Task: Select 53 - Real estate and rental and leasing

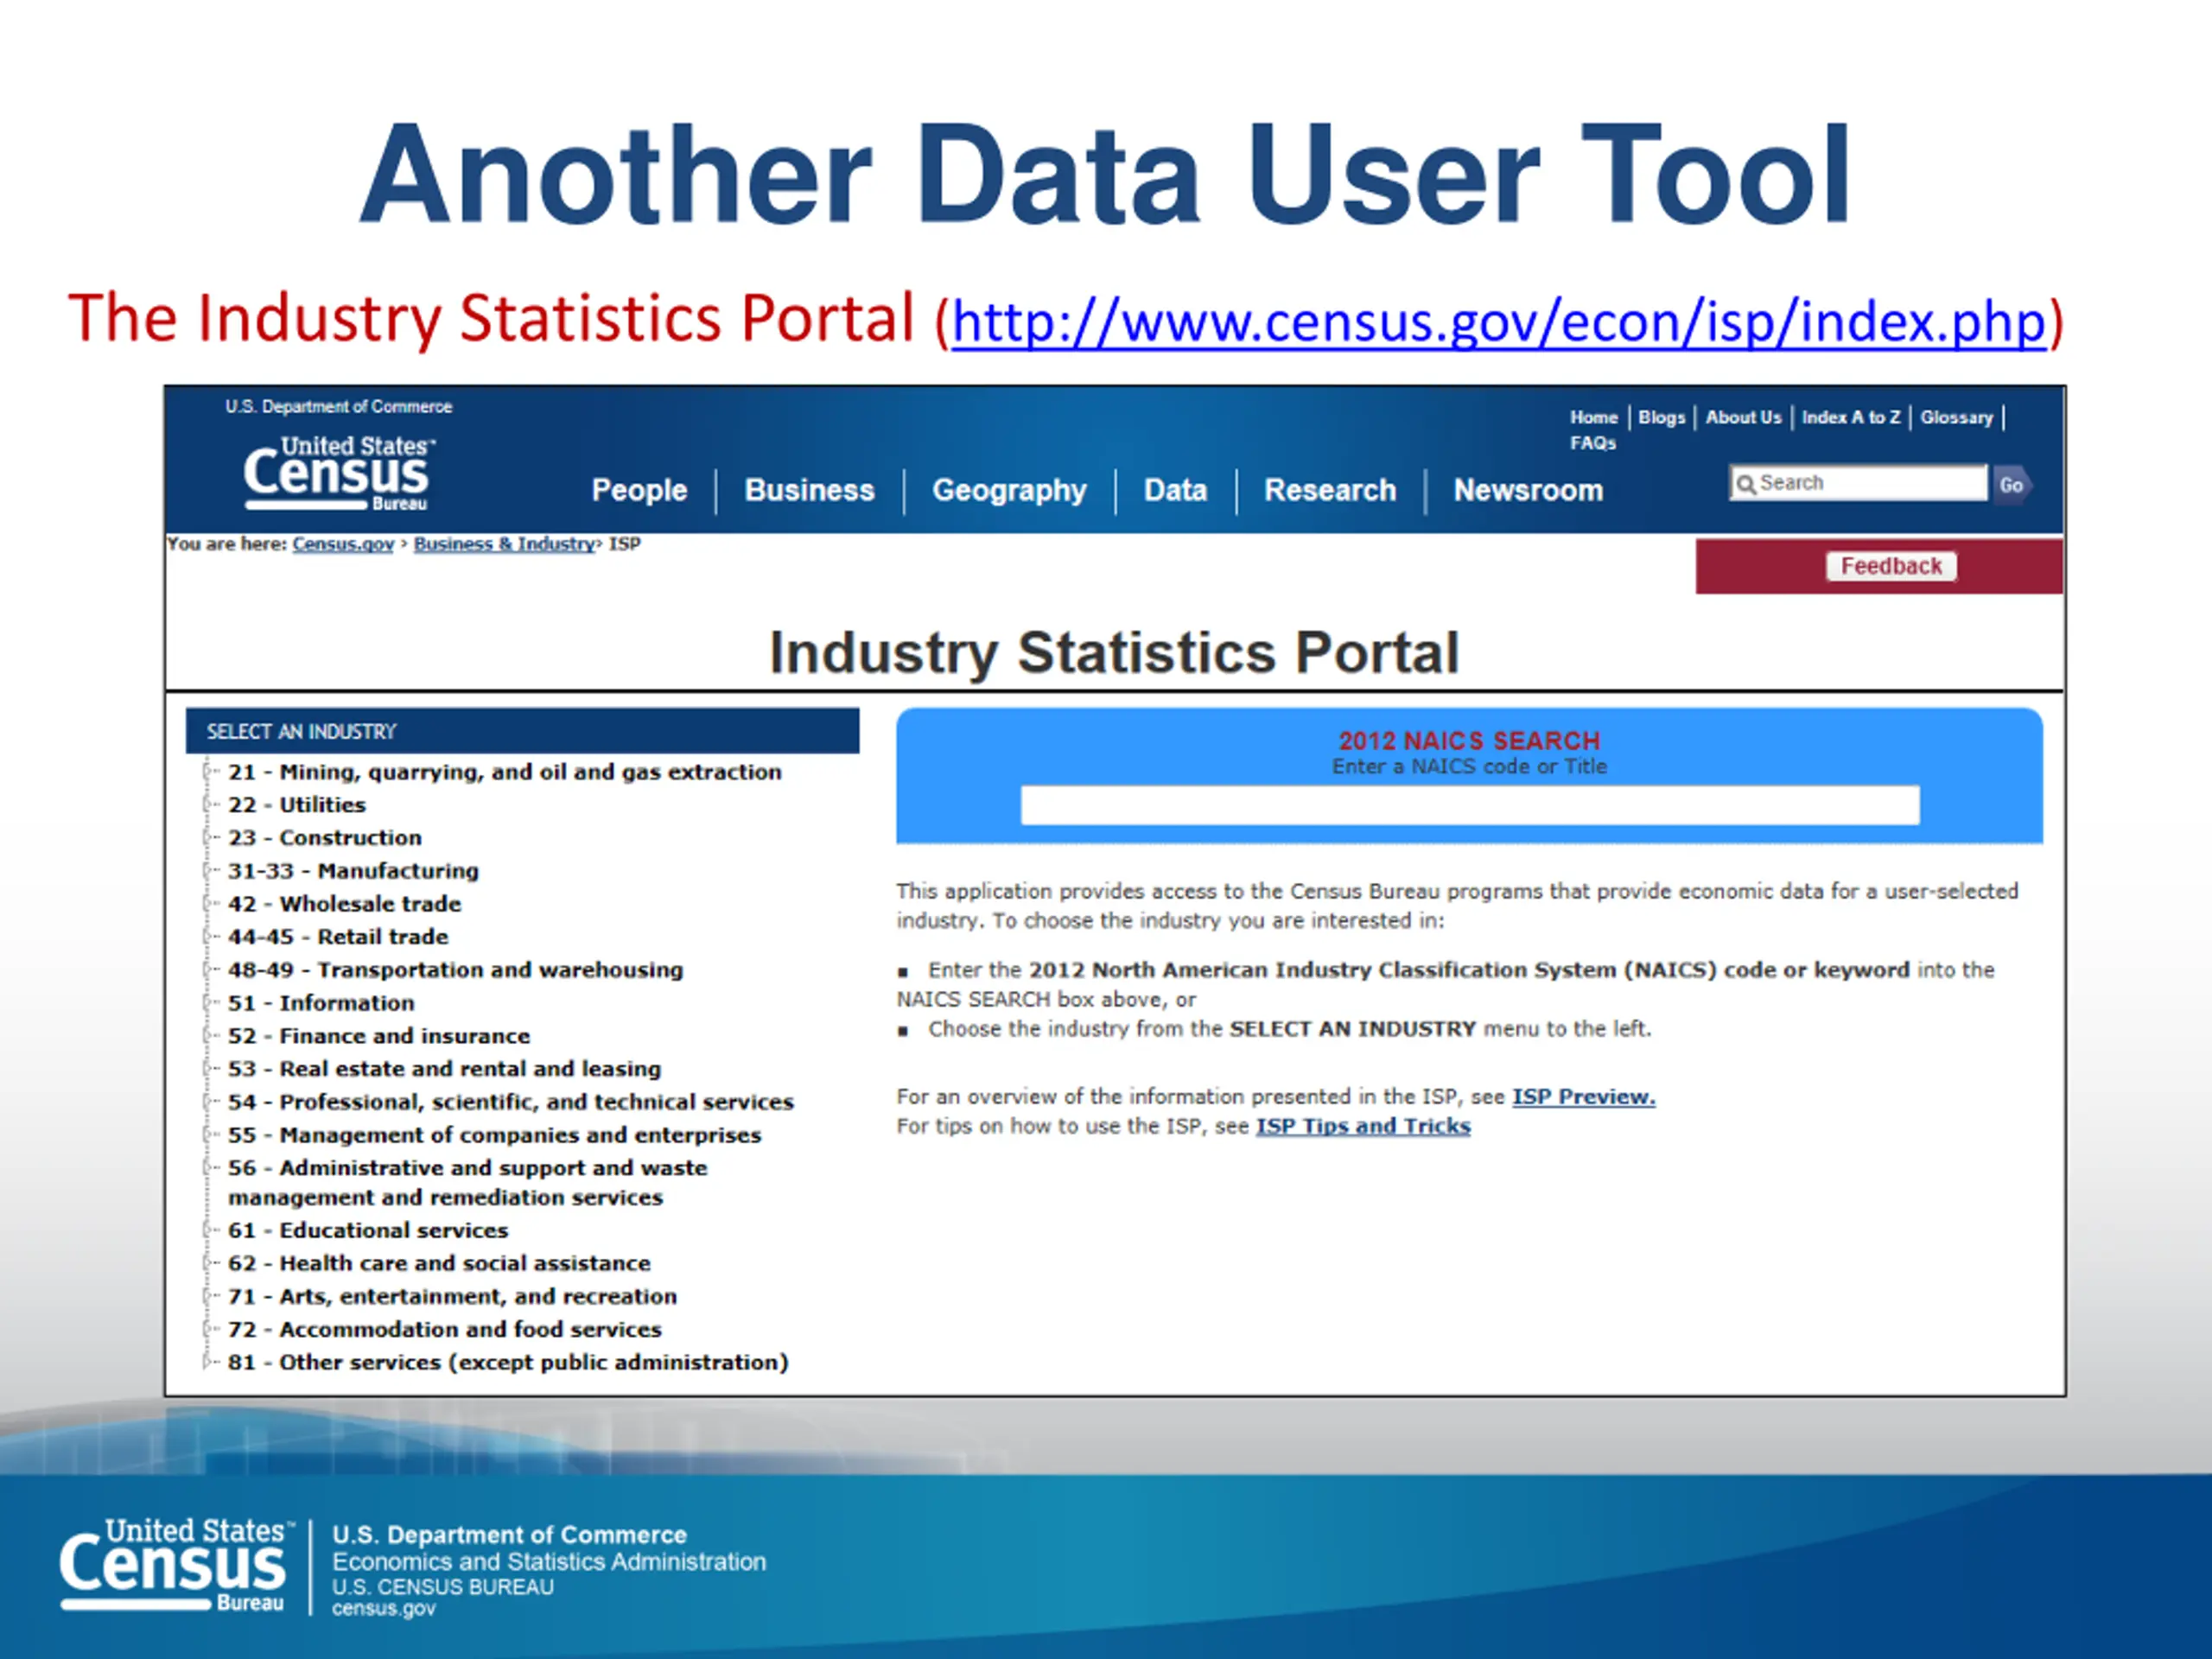Action: pos(444,1069)
